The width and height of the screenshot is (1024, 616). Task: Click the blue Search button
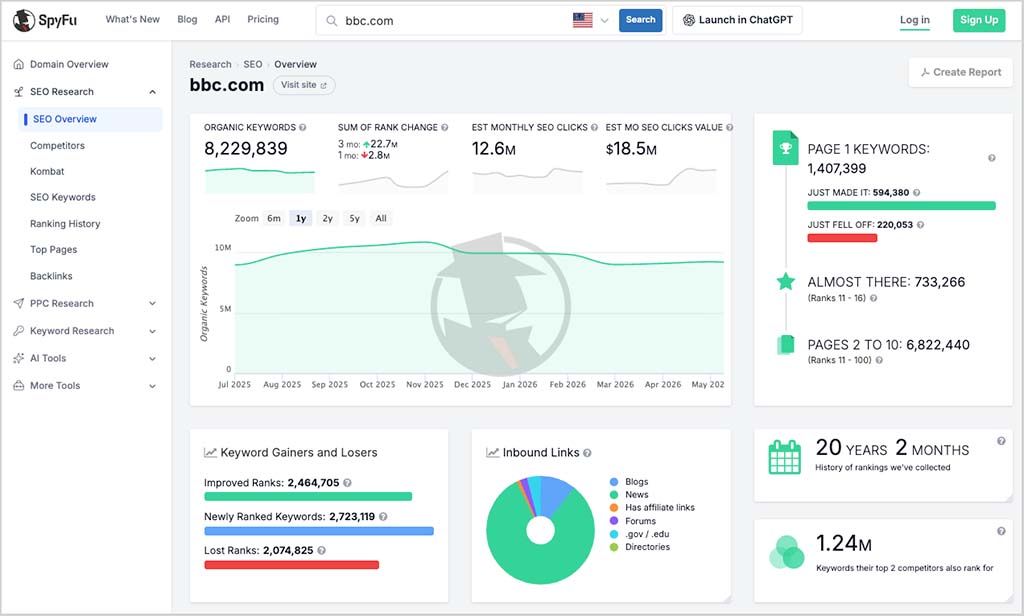(x=640, y=20)
